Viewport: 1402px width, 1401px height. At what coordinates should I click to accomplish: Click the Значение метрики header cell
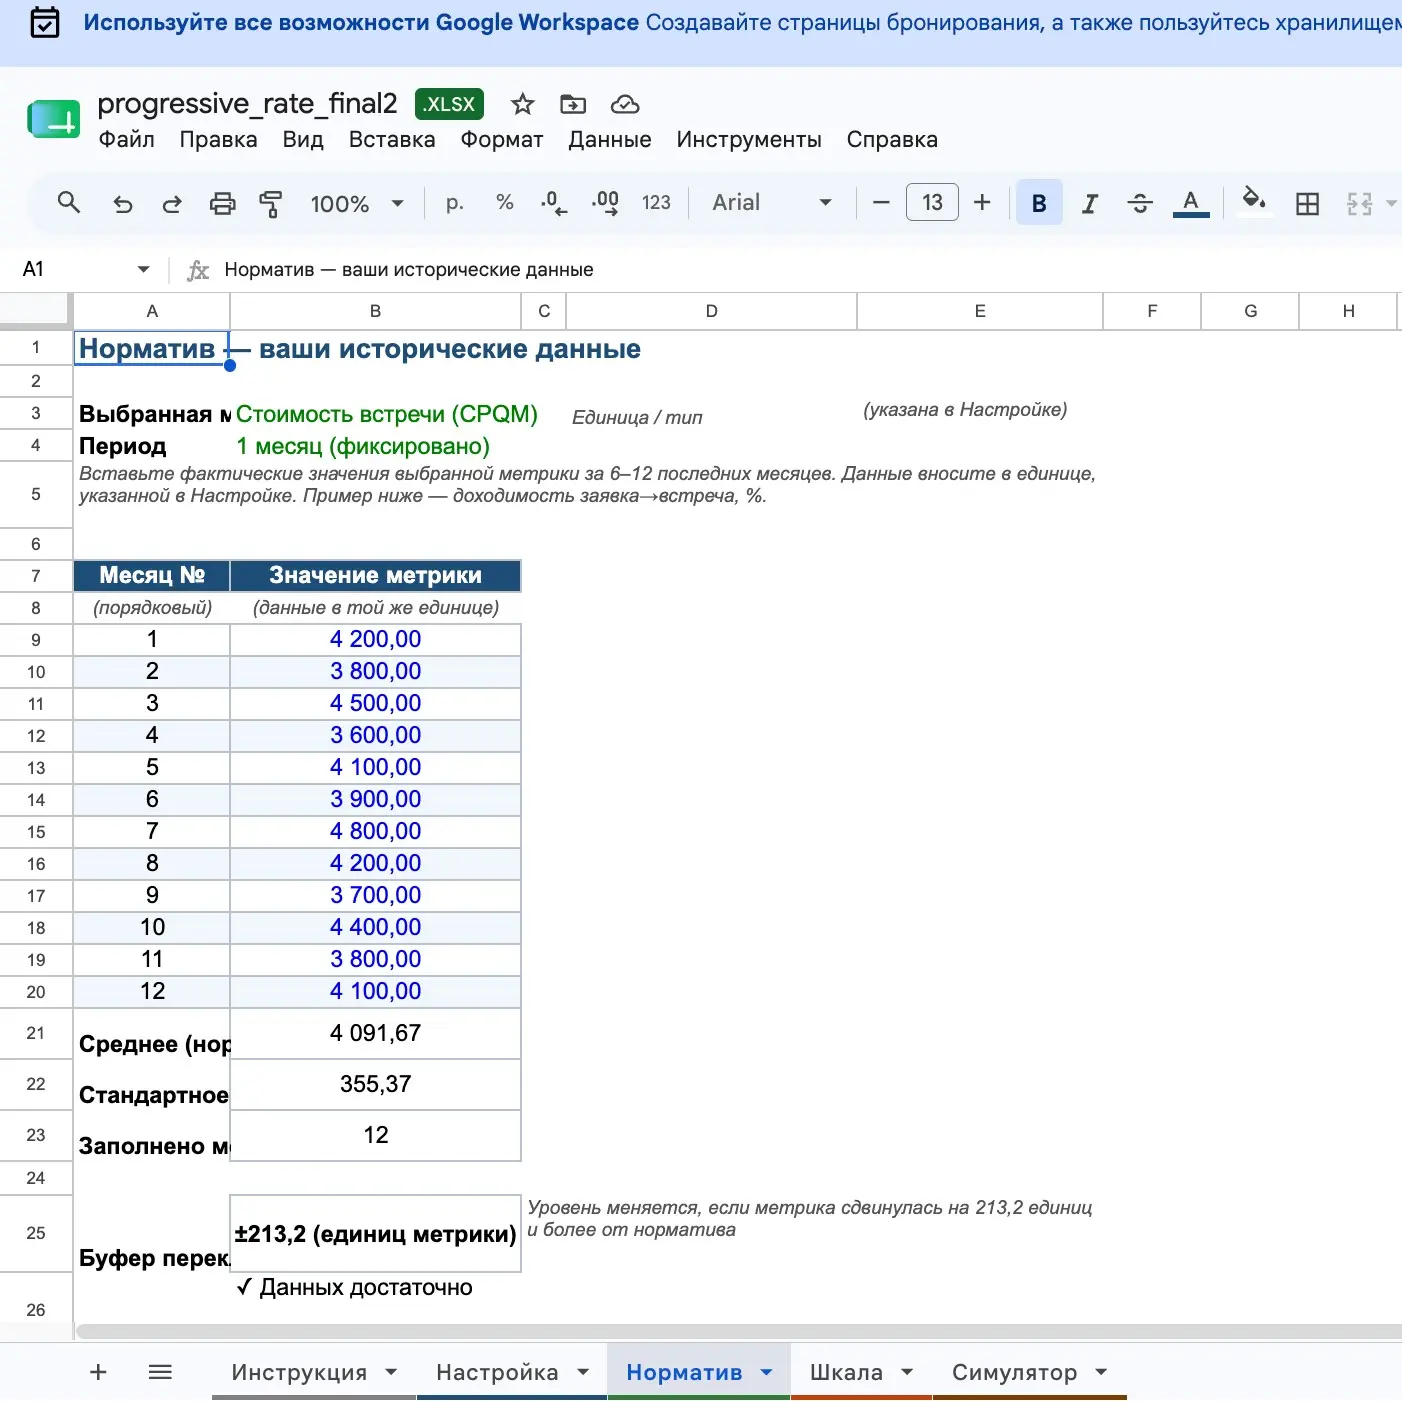[376, 575]
